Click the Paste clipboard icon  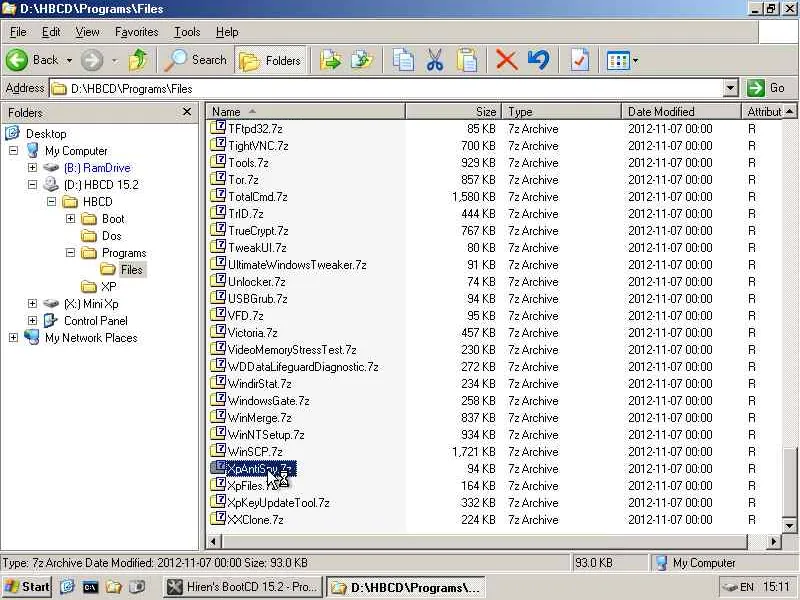coord(467,60)
